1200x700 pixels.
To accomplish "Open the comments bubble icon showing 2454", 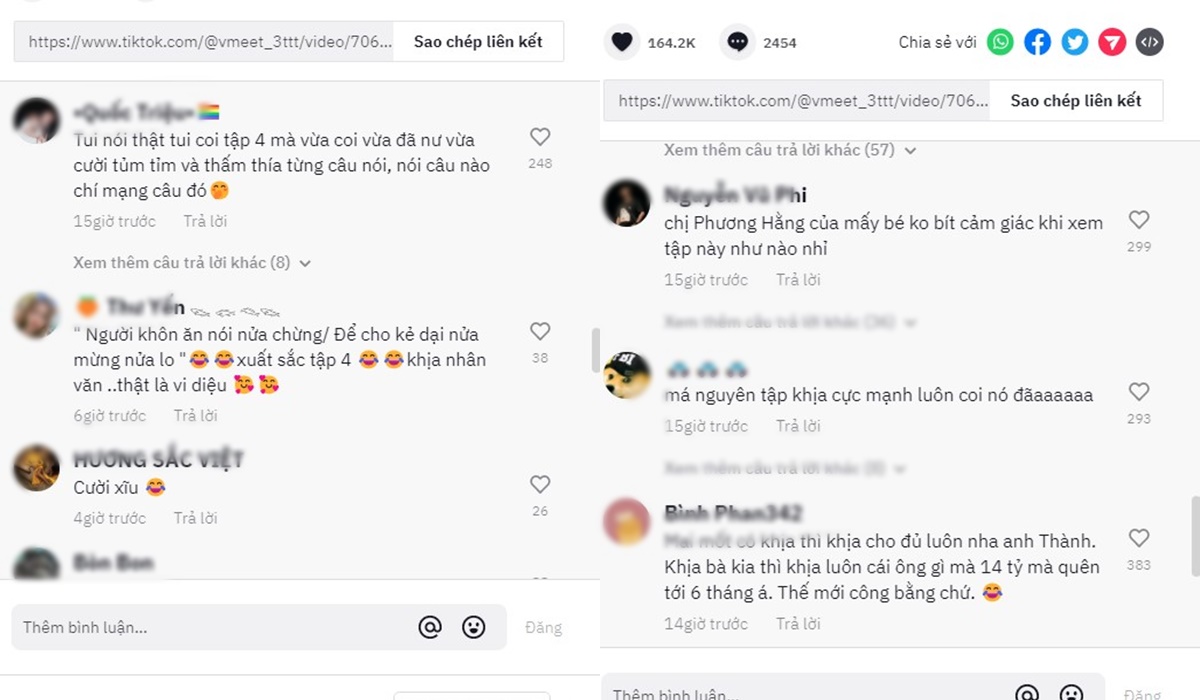I will (x=738, y=42).
